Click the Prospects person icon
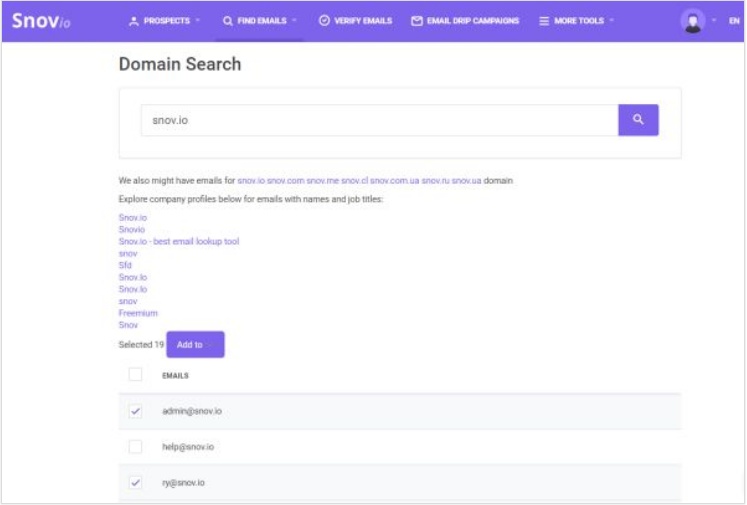 [x=134, y=21]
